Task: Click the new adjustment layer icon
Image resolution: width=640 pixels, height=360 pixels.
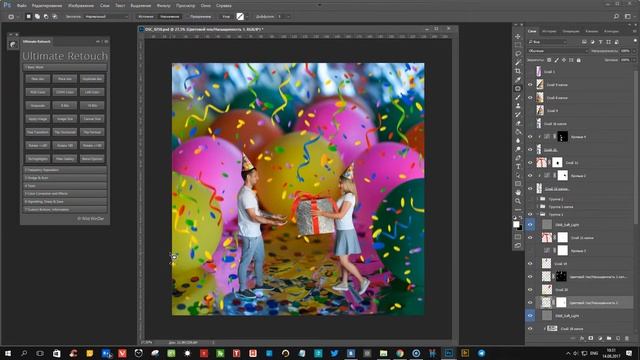Action: pos(600,338)
